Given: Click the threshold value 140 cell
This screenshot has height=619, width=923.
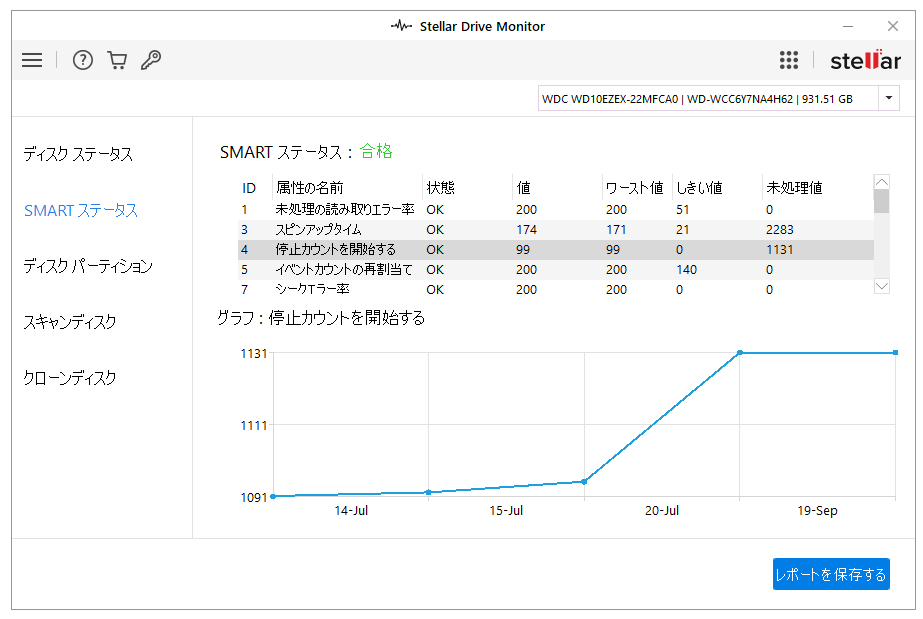Looking at the screenshot, I should (686, 269).
